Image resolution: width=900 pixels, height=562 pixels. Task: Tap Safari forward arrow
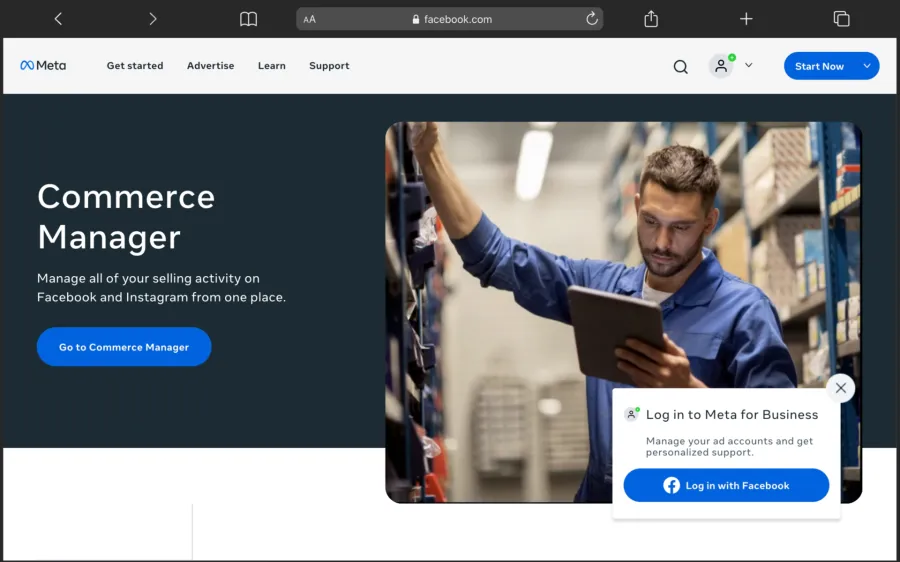(152, 19)
